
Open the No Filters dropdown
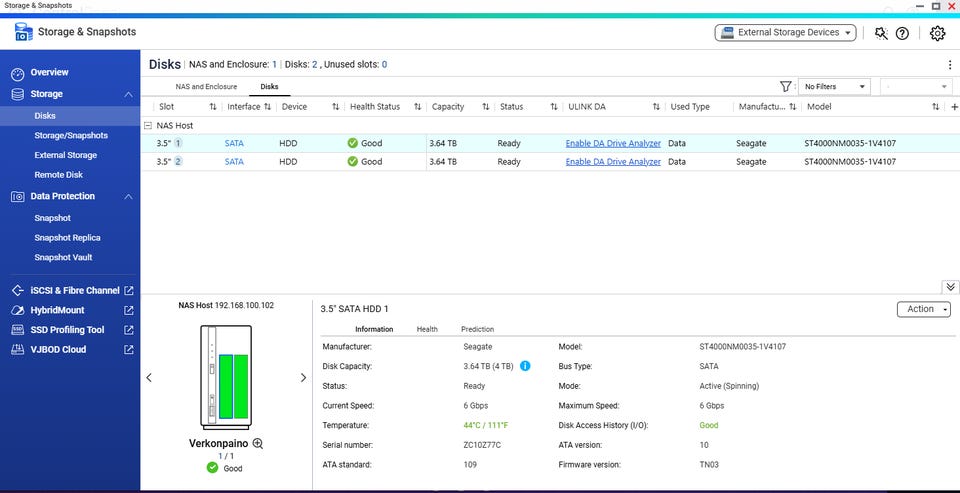[x=834, y=87]
